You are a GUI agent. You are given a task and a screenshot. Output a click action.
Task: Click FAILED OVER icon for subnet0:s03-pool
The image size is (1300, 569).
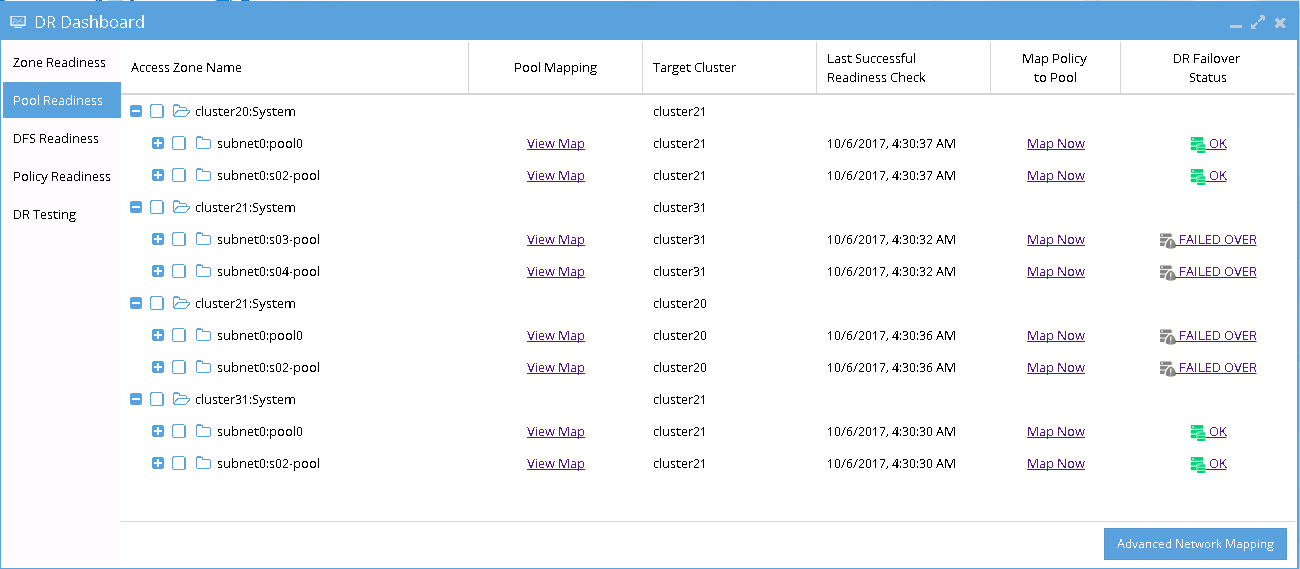1167,240
